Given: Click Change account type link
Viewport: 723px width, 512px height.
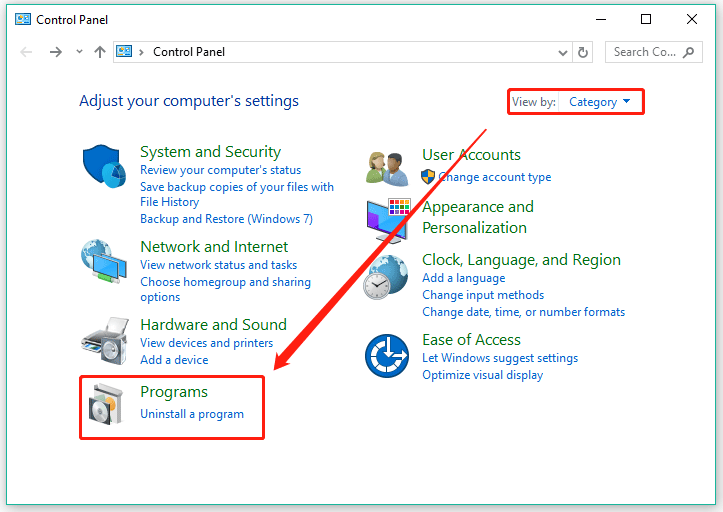Looking at the screenshot, I should (494, 177).
